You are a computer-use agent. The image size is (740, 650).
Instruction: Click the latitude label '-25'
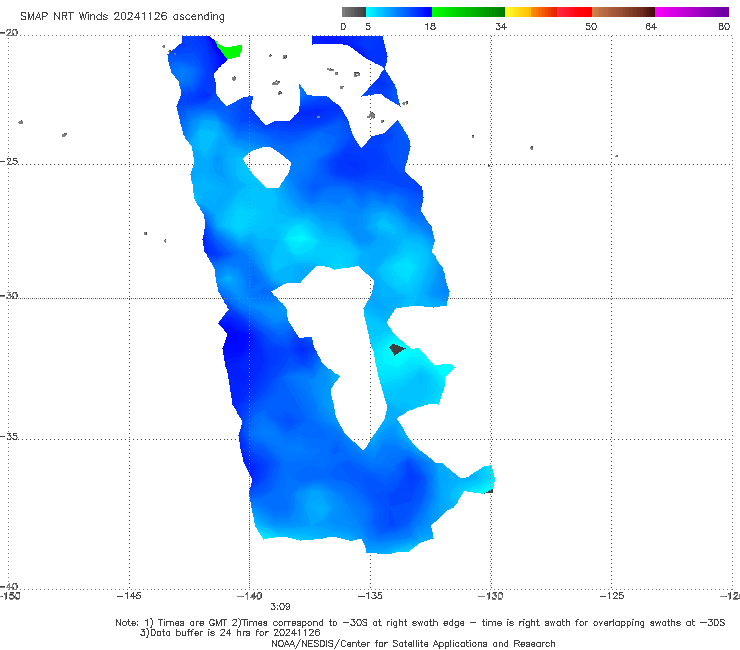click(10, 161)
